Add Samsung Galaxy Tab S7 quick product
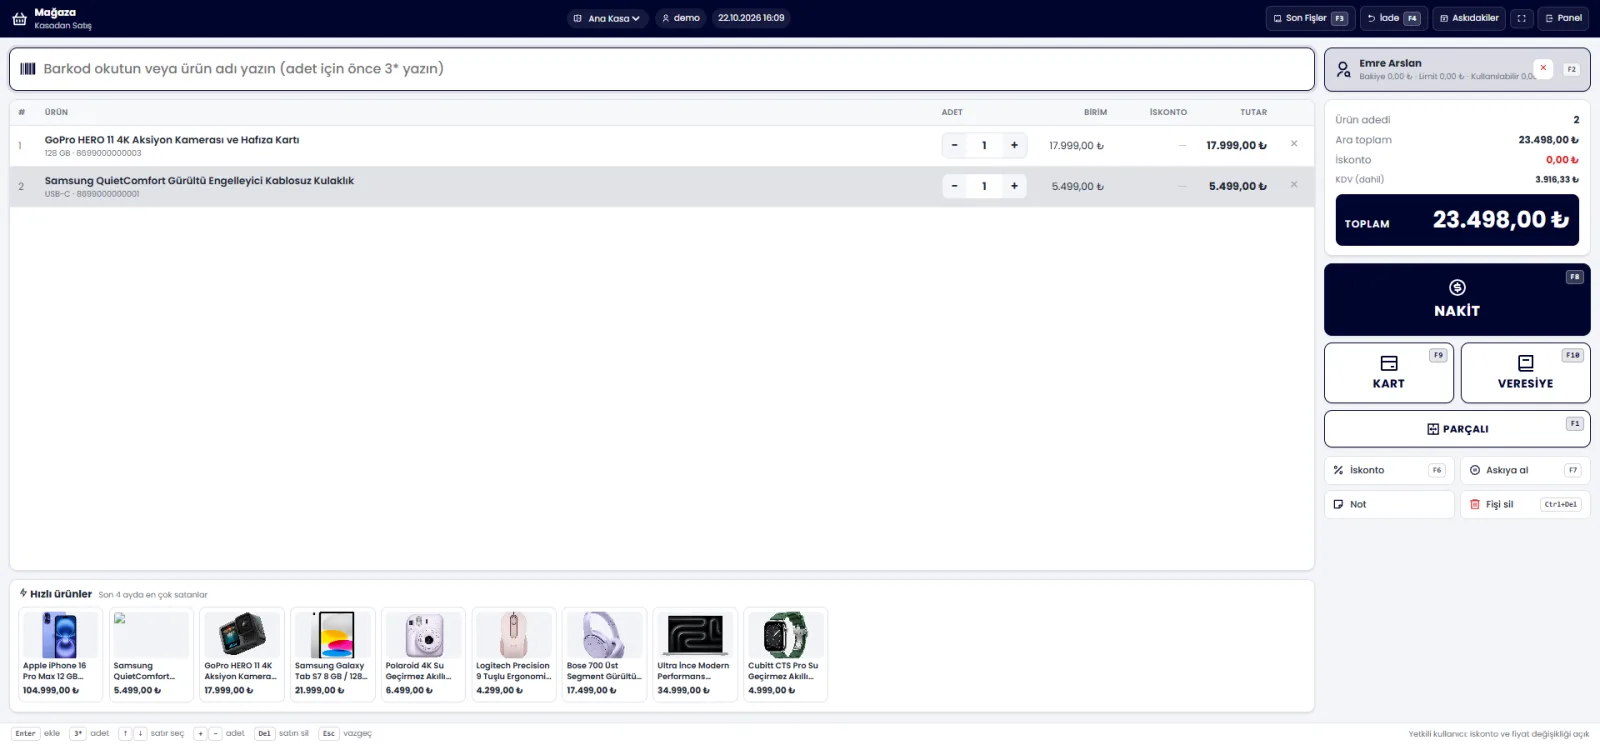 pyautogui.click(x=332, y=654)
